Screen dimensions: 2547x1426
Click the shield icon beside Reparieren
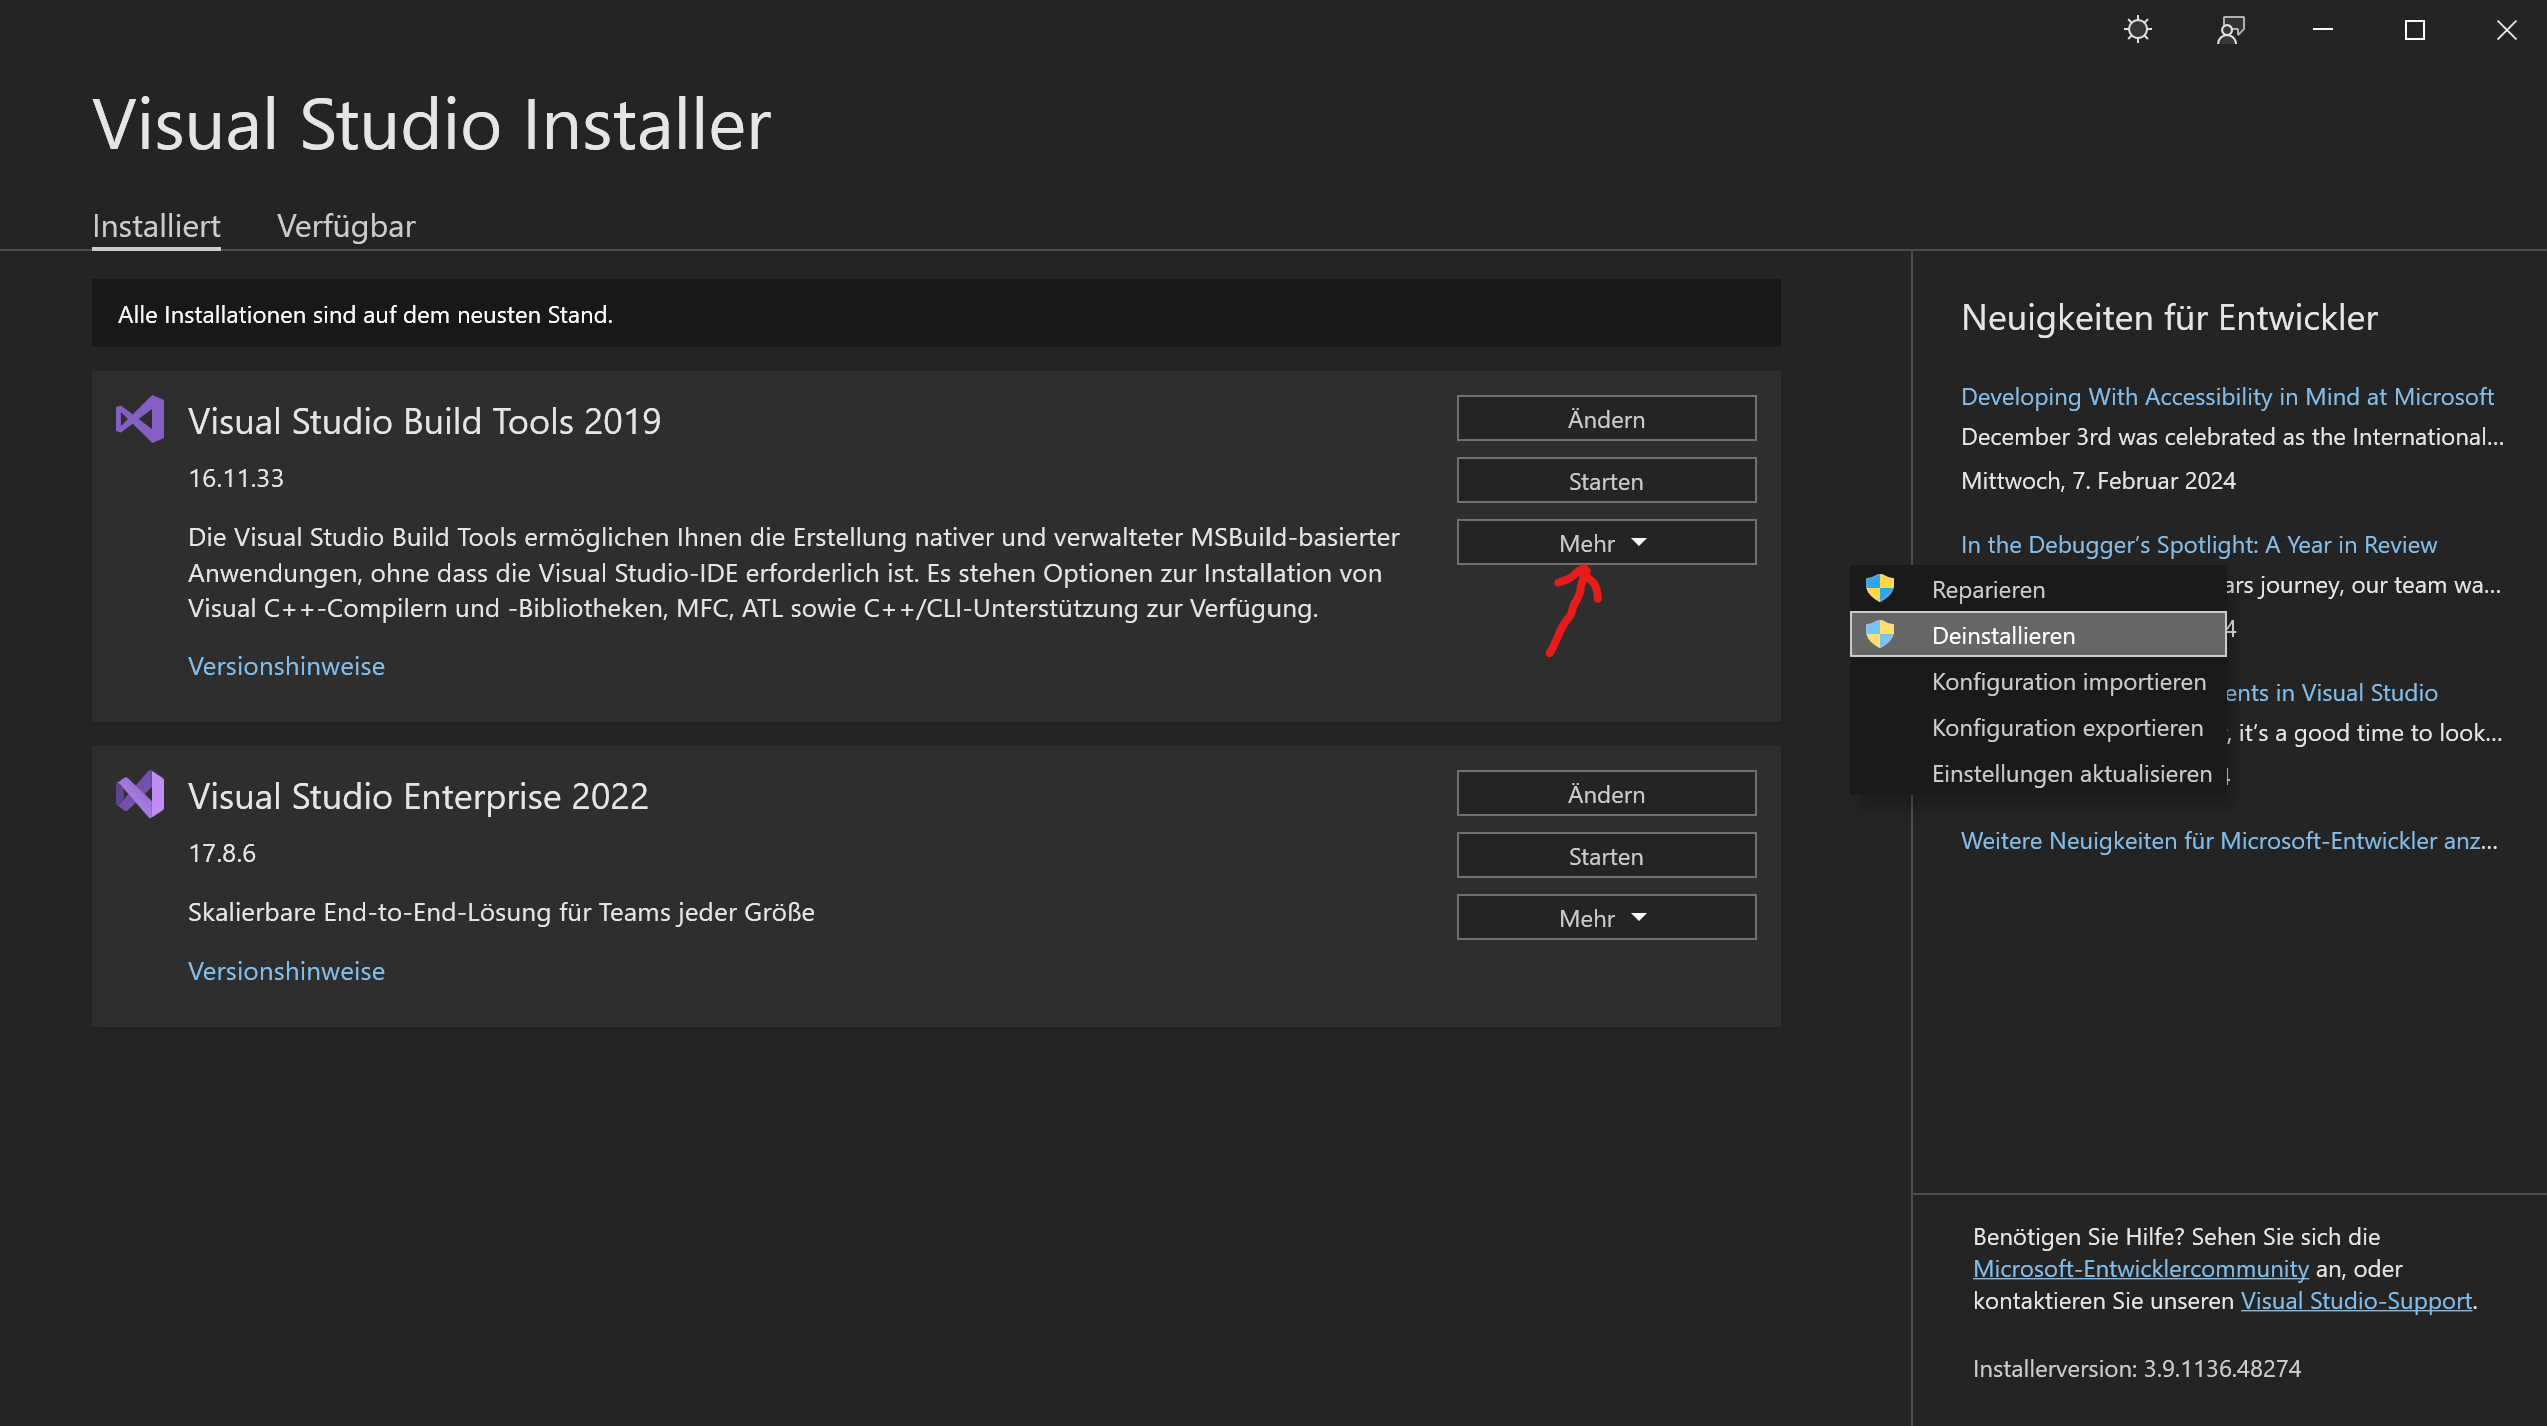click(1880, 588)
